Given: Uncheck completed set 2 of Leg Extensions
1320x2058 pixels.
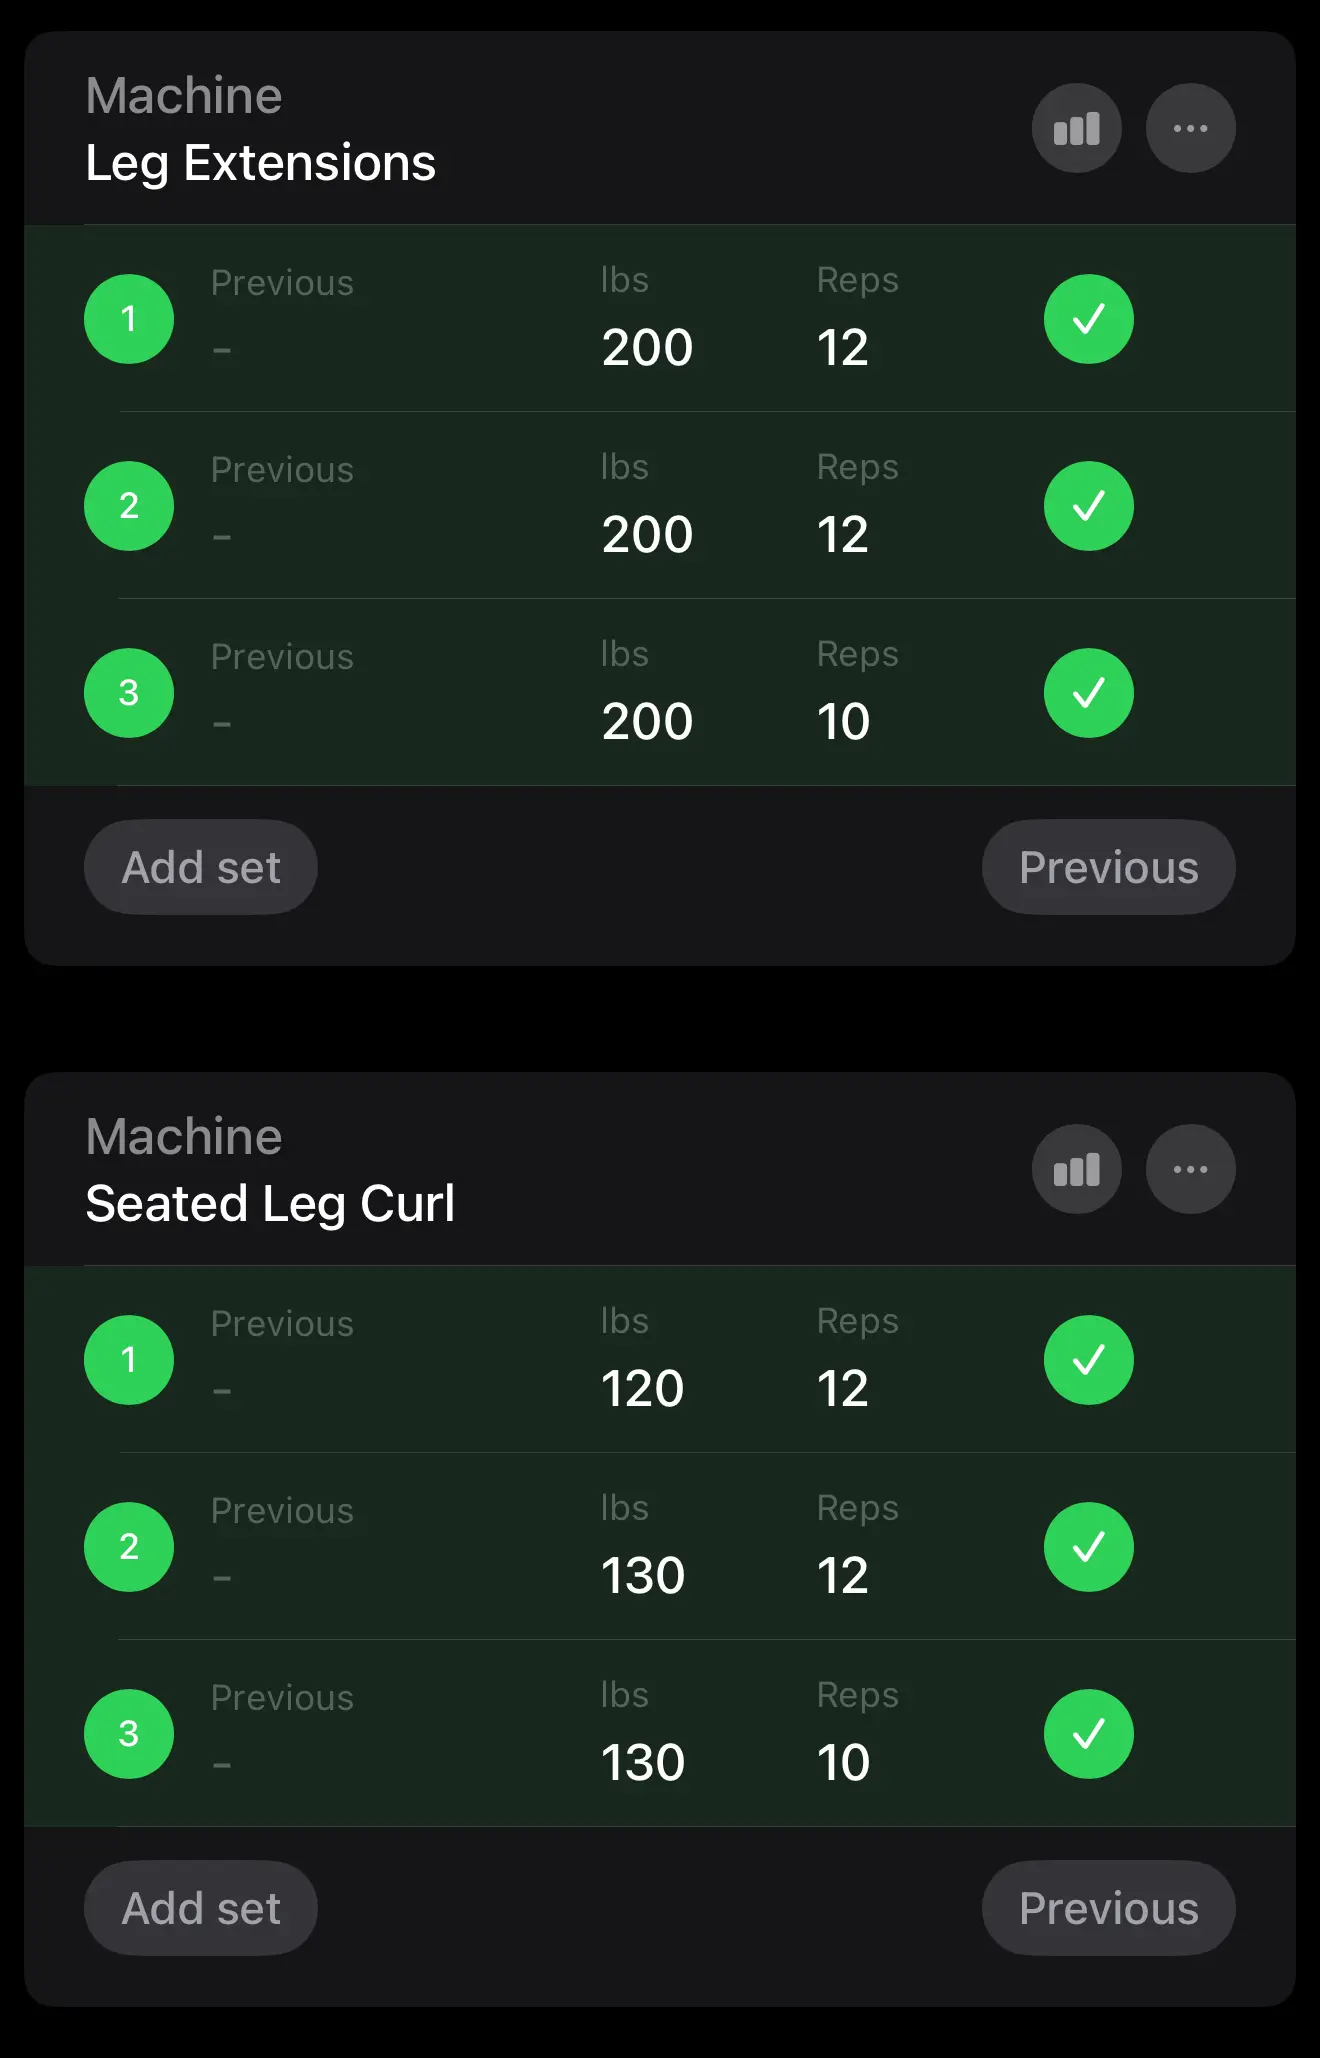Looking at the screenshot, I should [1088, 506].
